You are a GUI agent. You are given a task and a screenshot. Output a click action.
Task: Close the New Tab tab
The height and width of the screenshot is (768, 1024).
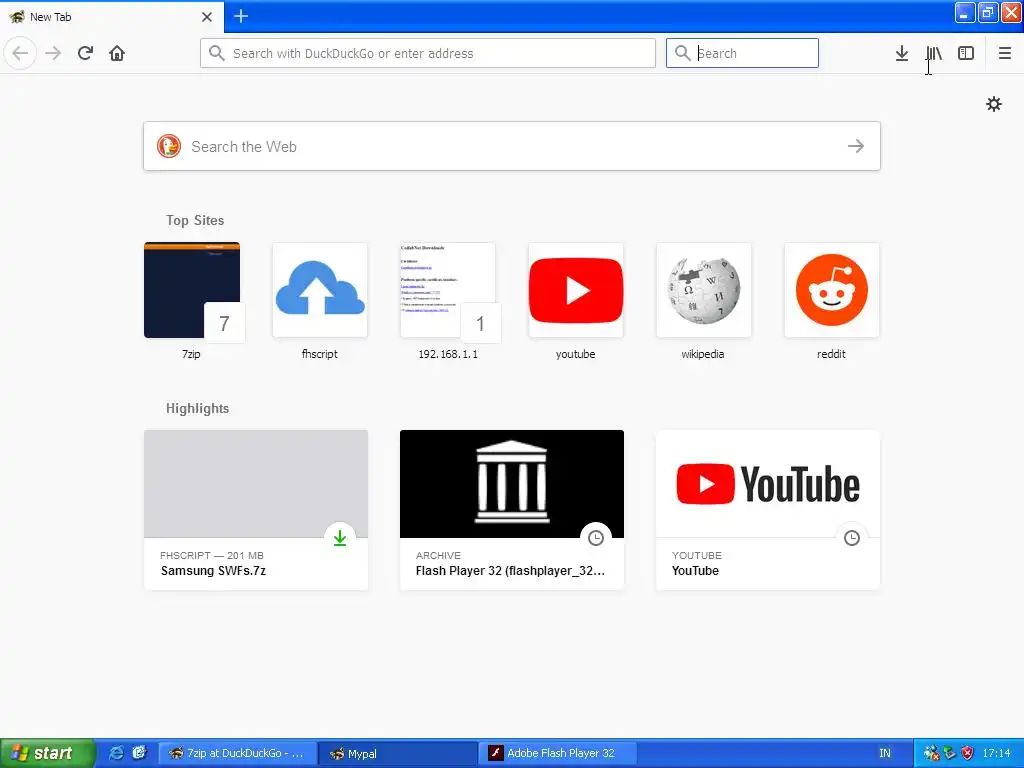click(x=207, y=17)
